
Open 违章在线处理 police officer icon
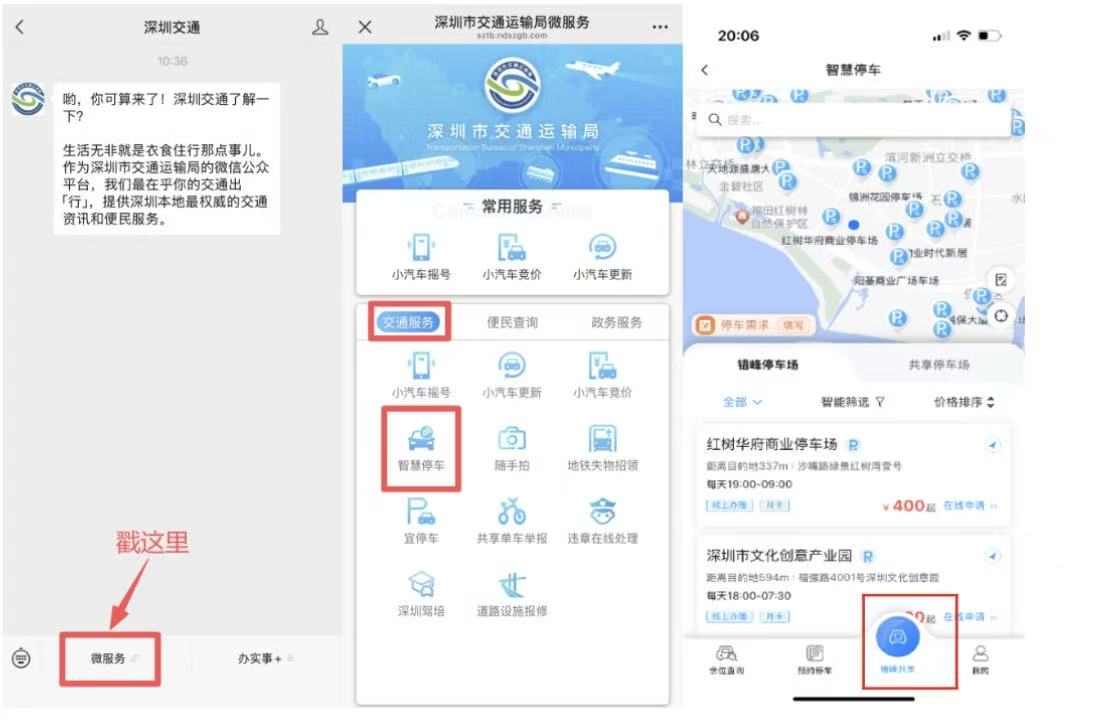tap(602, 511)
